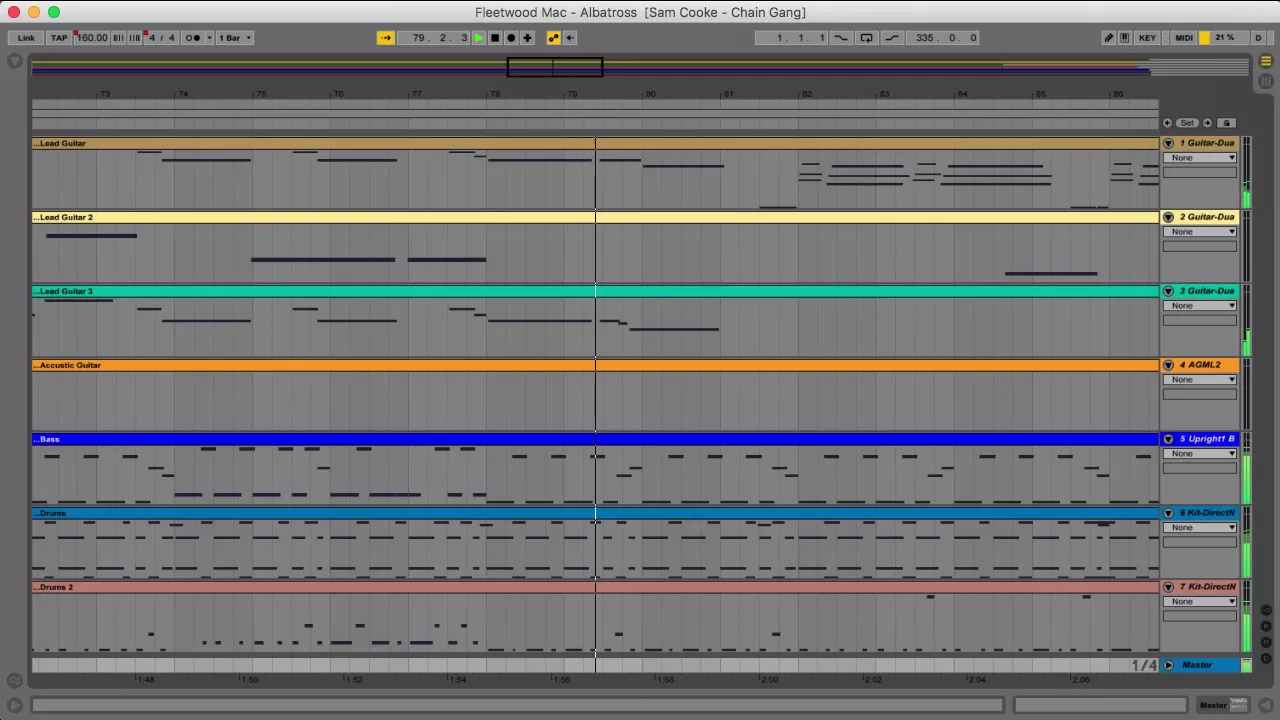Select arrangement position field 79. 2. 3
The image size is (1280, 720).
tap(433, 38)
